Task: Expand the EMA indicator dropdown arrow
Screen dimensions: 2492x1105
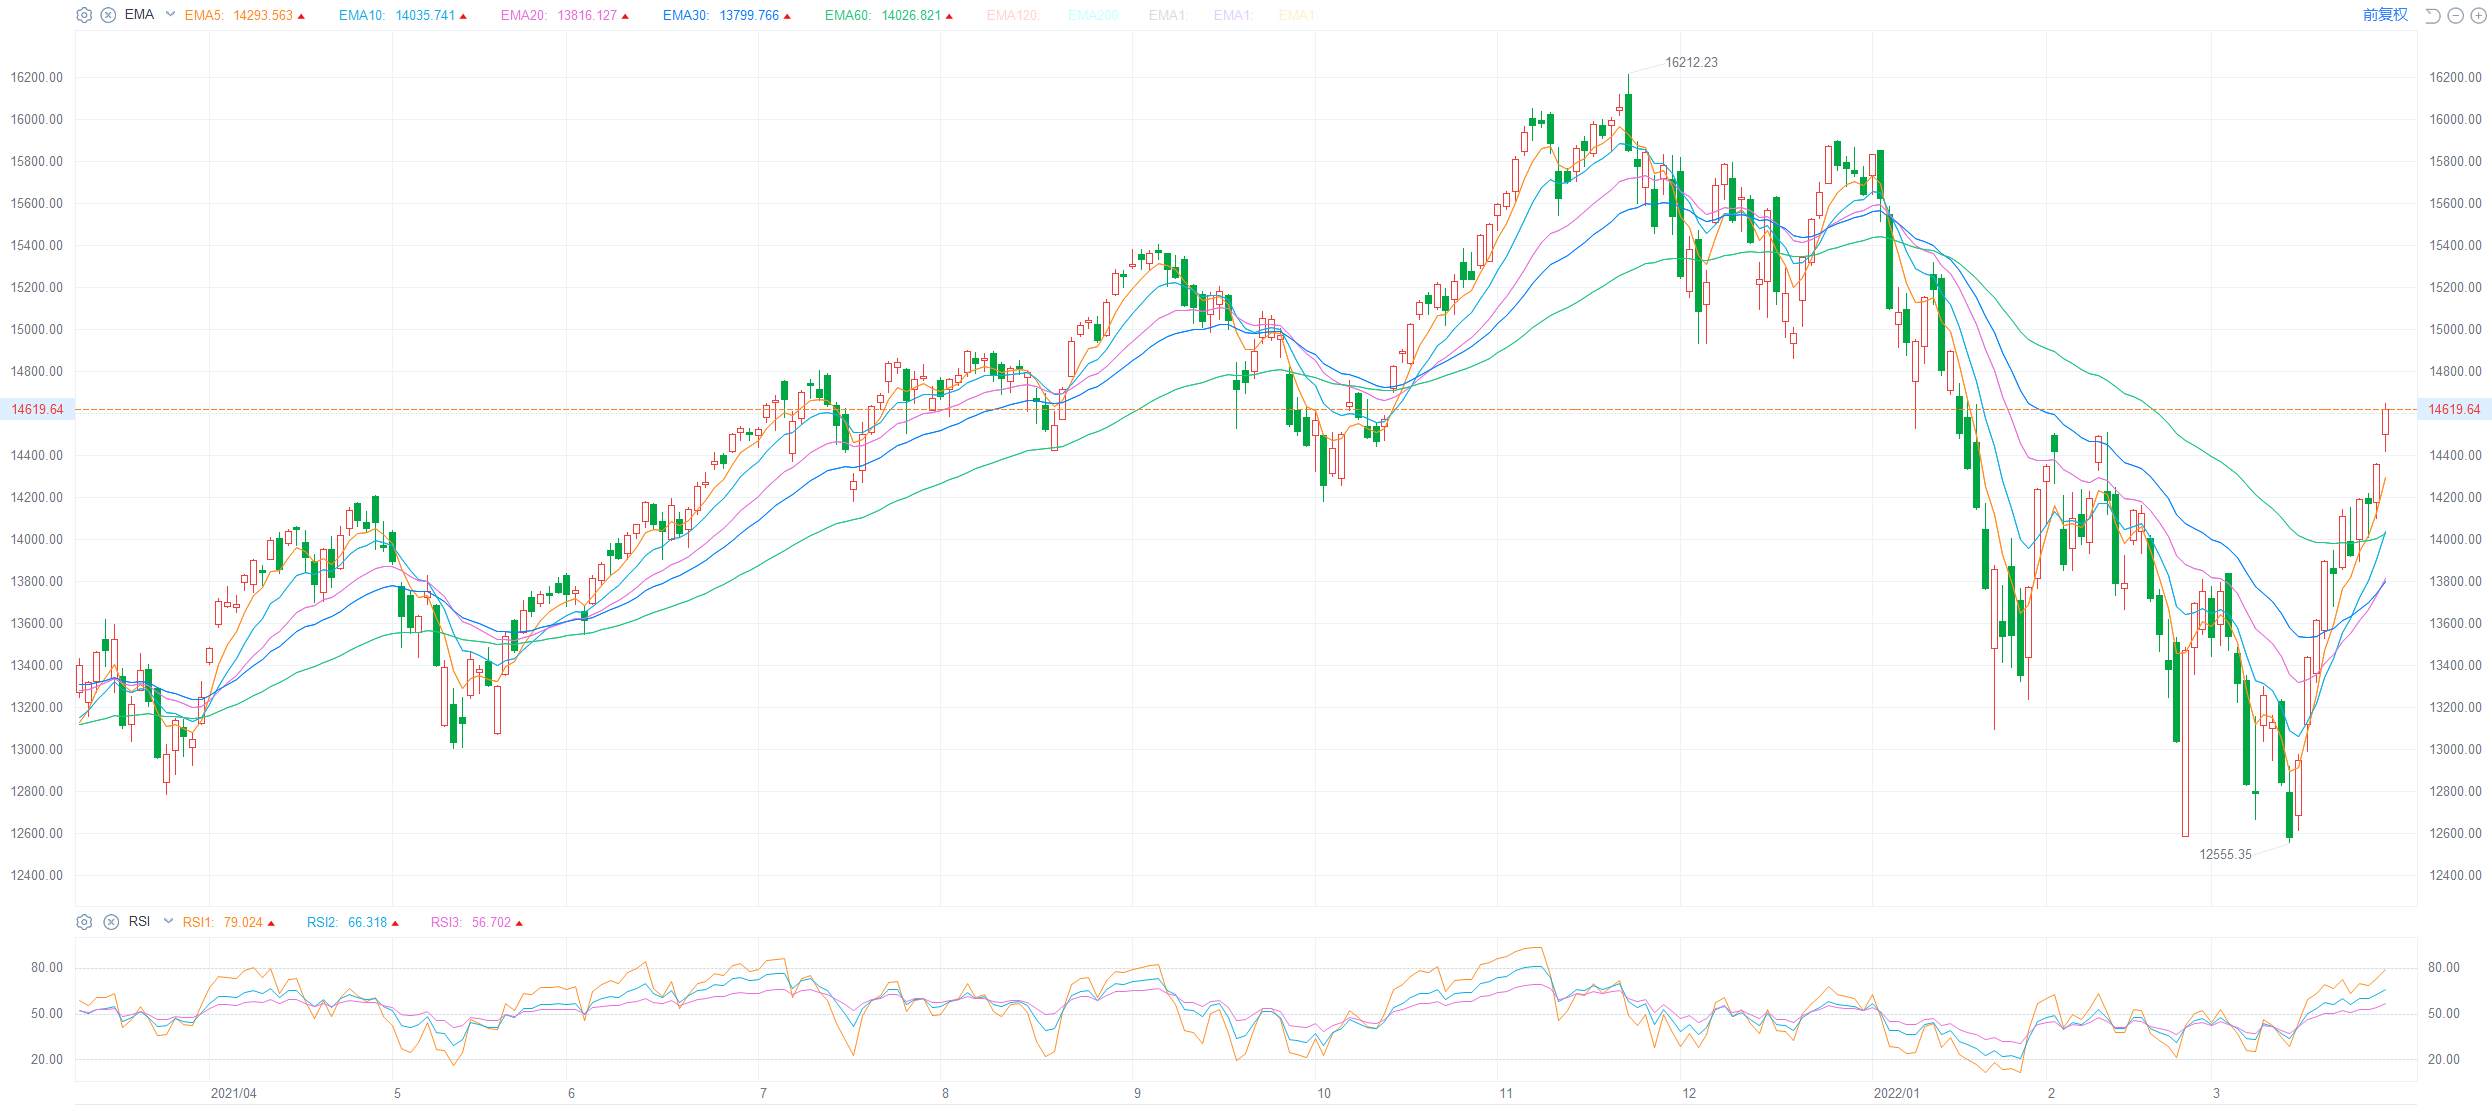Action: (170, 14)
